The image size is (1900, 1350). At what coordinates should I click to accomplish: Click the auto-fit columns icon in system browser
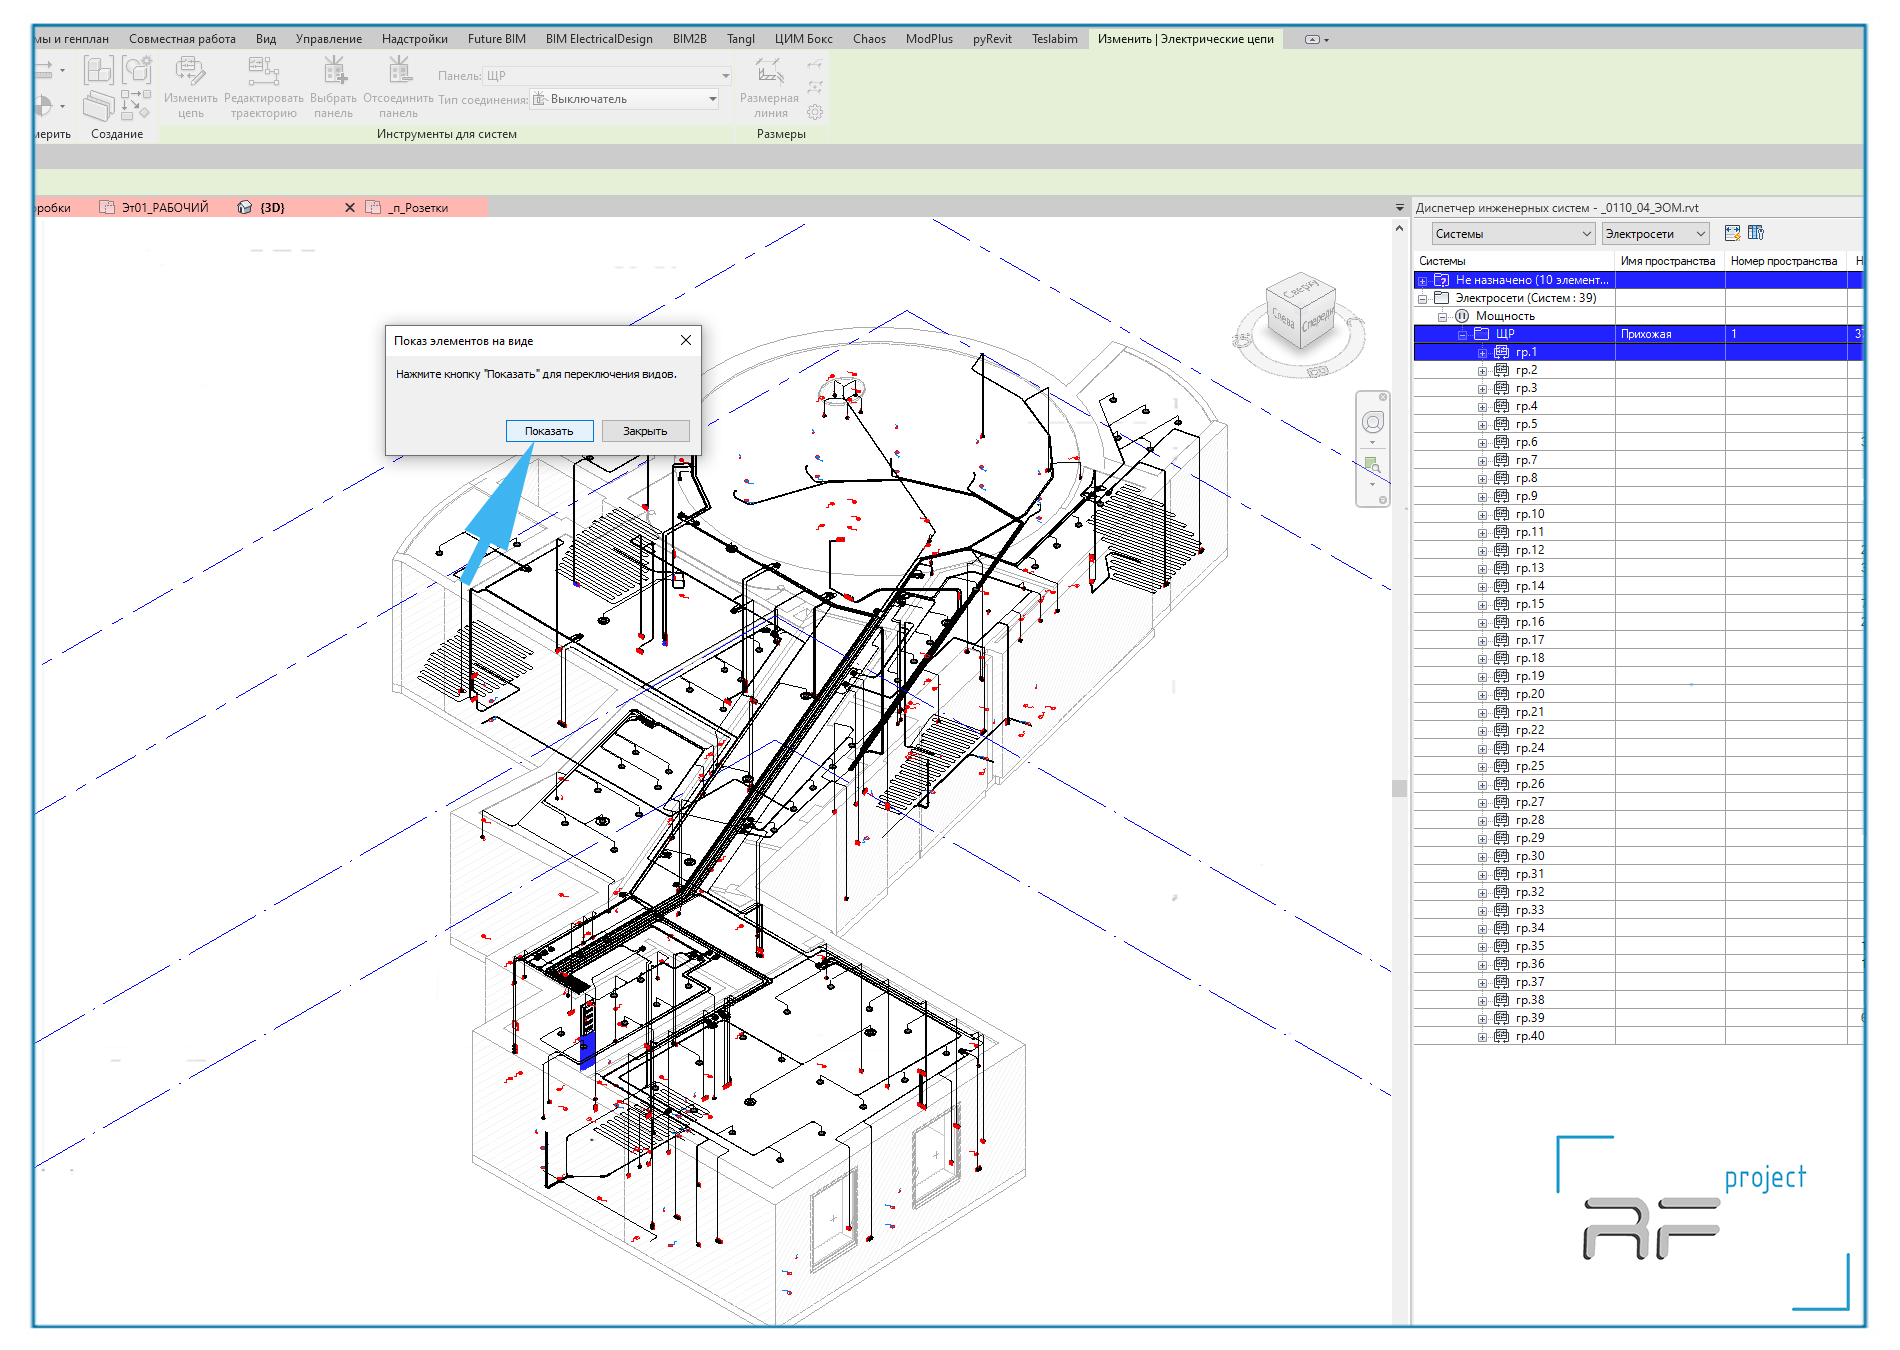click(x=1733, y=233)
